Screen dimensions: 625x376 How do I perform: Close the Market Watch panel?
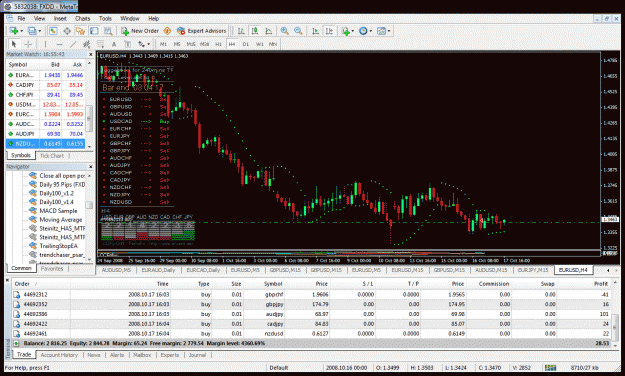[90, 54]
